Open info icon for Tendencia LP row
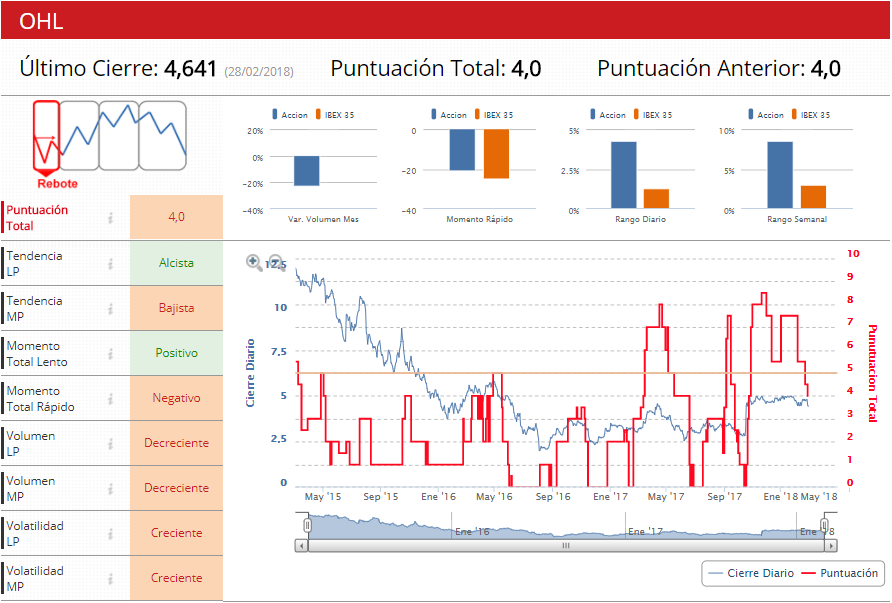Viewport: 892px width, 603px height. 111,263
